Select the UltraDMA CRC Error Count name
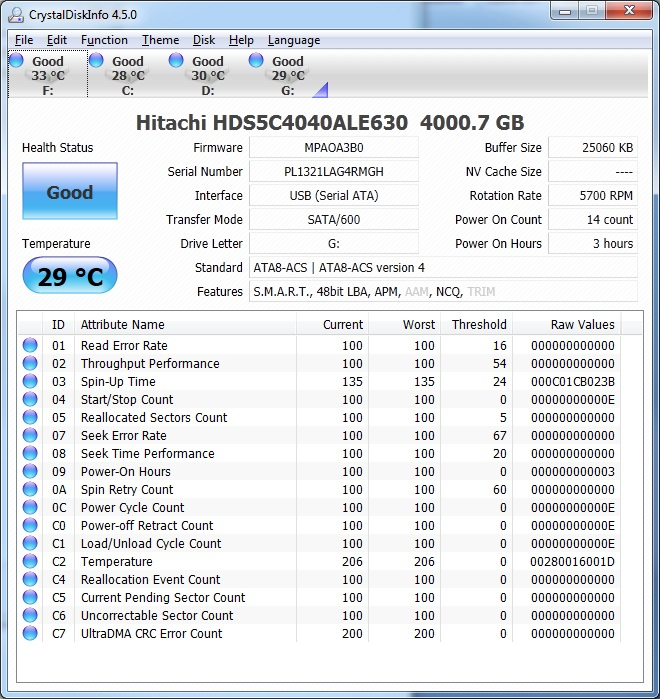 tap(152, 633)
